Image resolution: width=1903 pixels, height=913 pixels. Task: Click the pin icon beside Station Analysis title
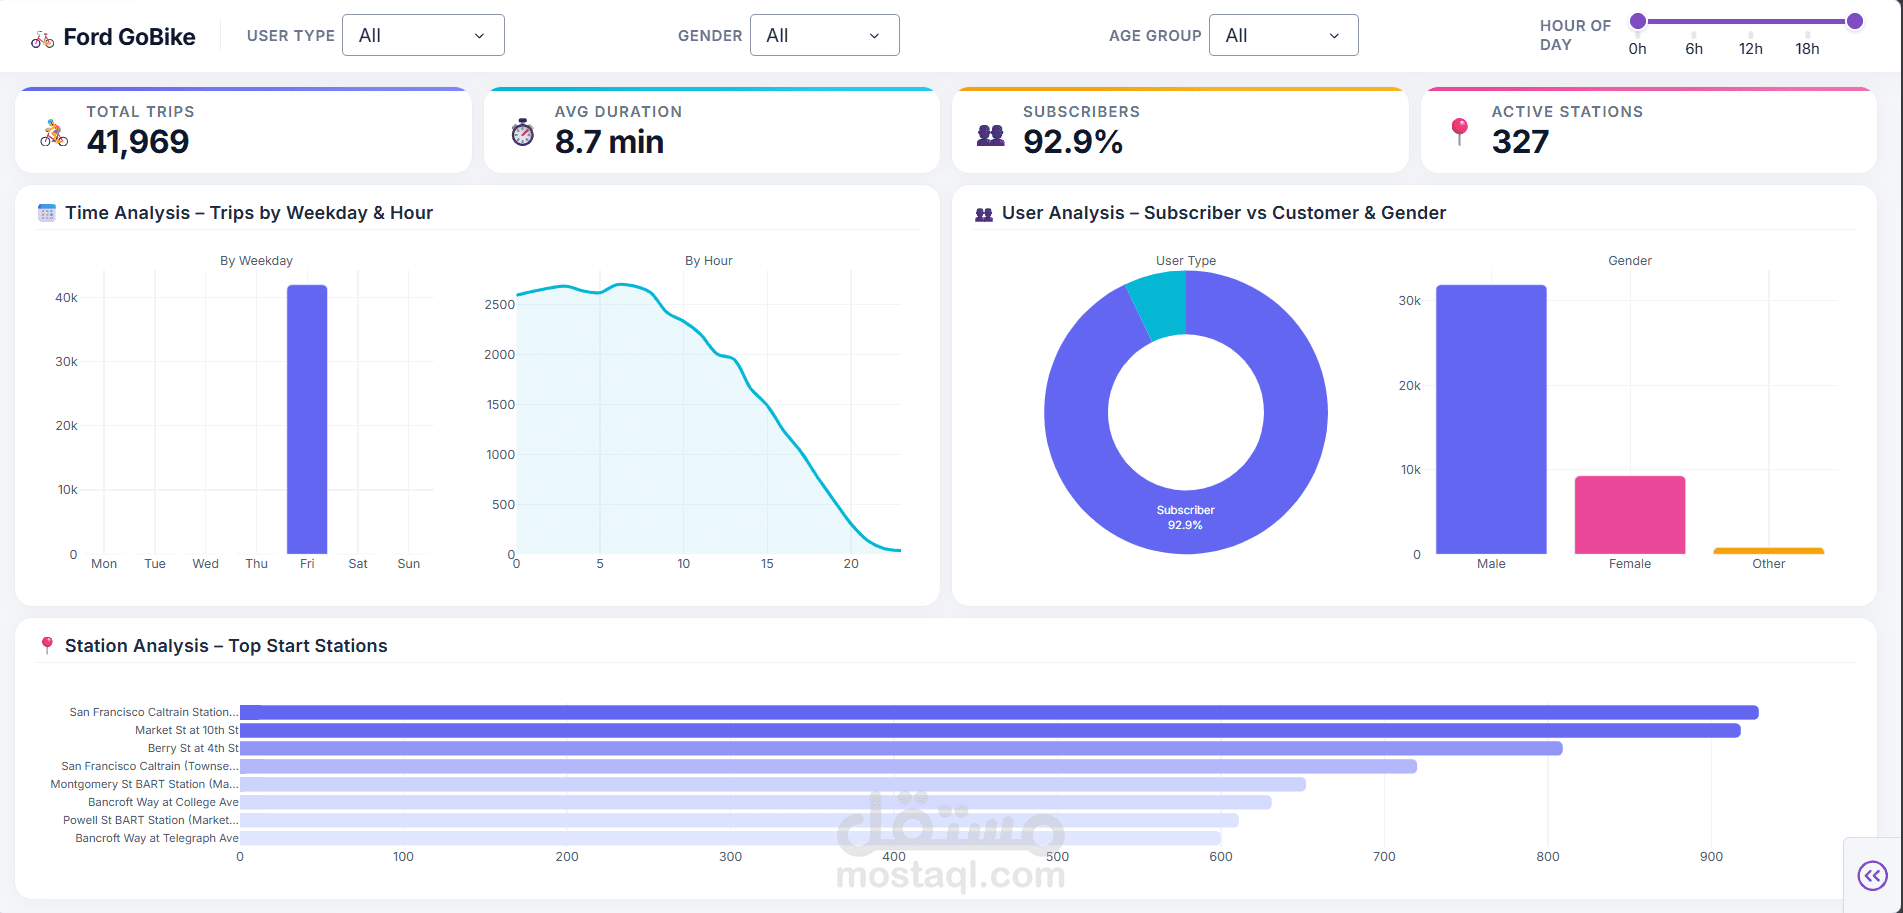pos(47,645)
